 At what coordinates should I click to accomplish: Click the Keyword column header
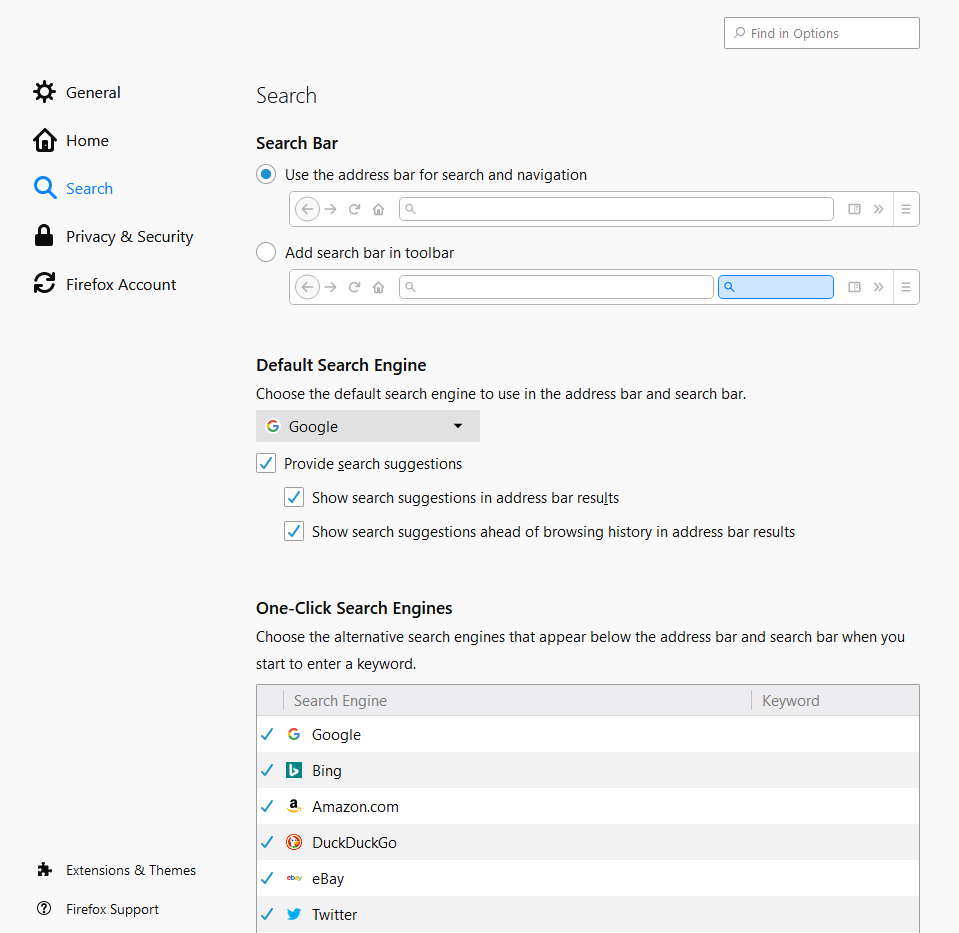click(835, 701)
